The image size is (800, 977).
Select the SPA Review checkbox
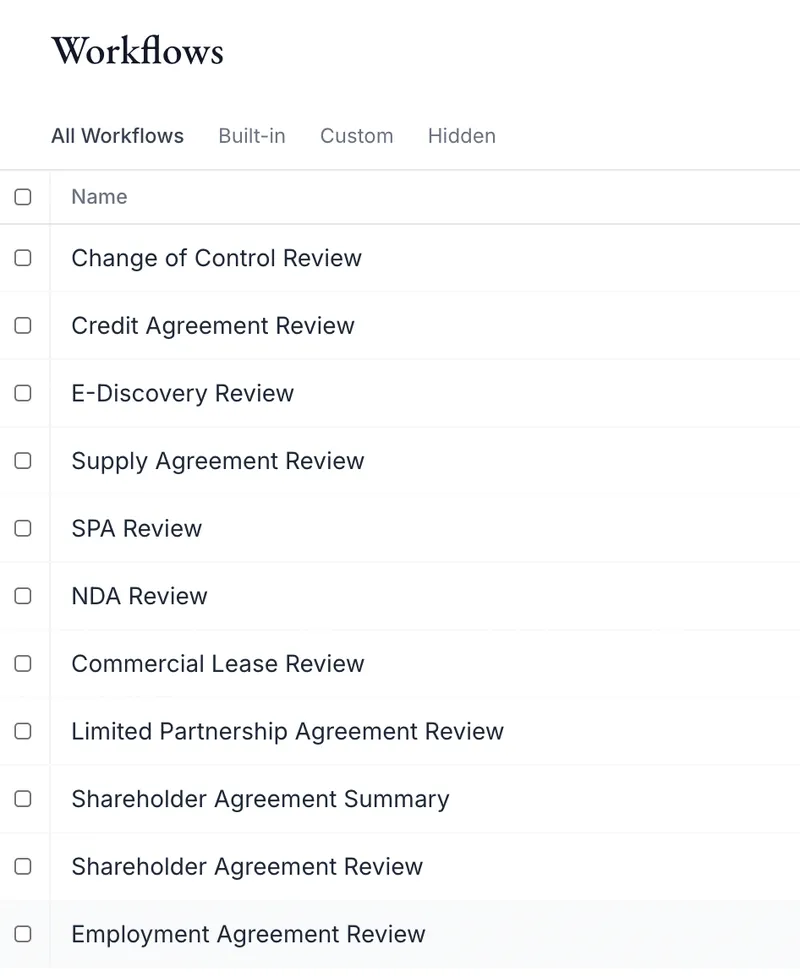point(23,529)
